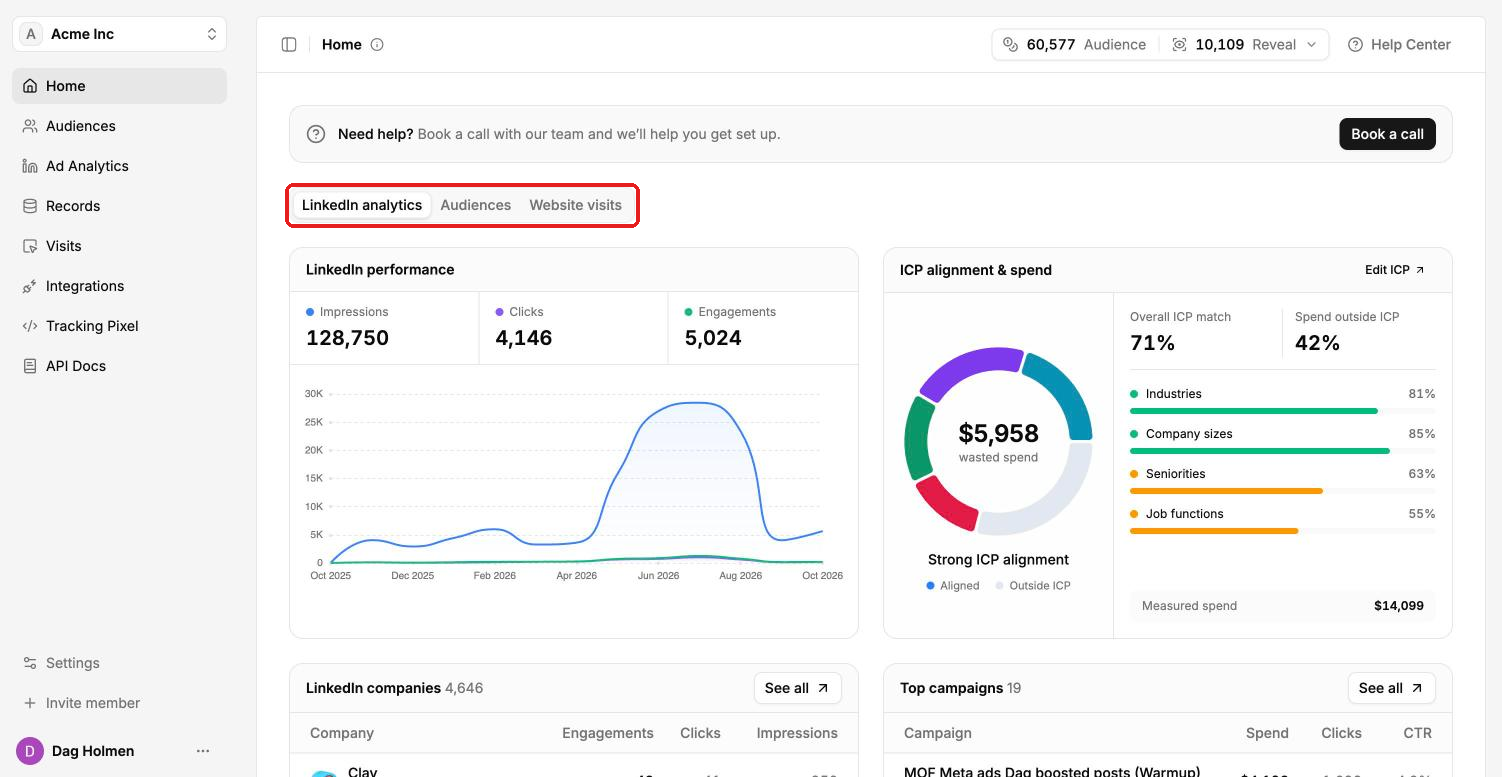
Task: Click the Audiences people icon in sidebar
Action: pos(30,126)
